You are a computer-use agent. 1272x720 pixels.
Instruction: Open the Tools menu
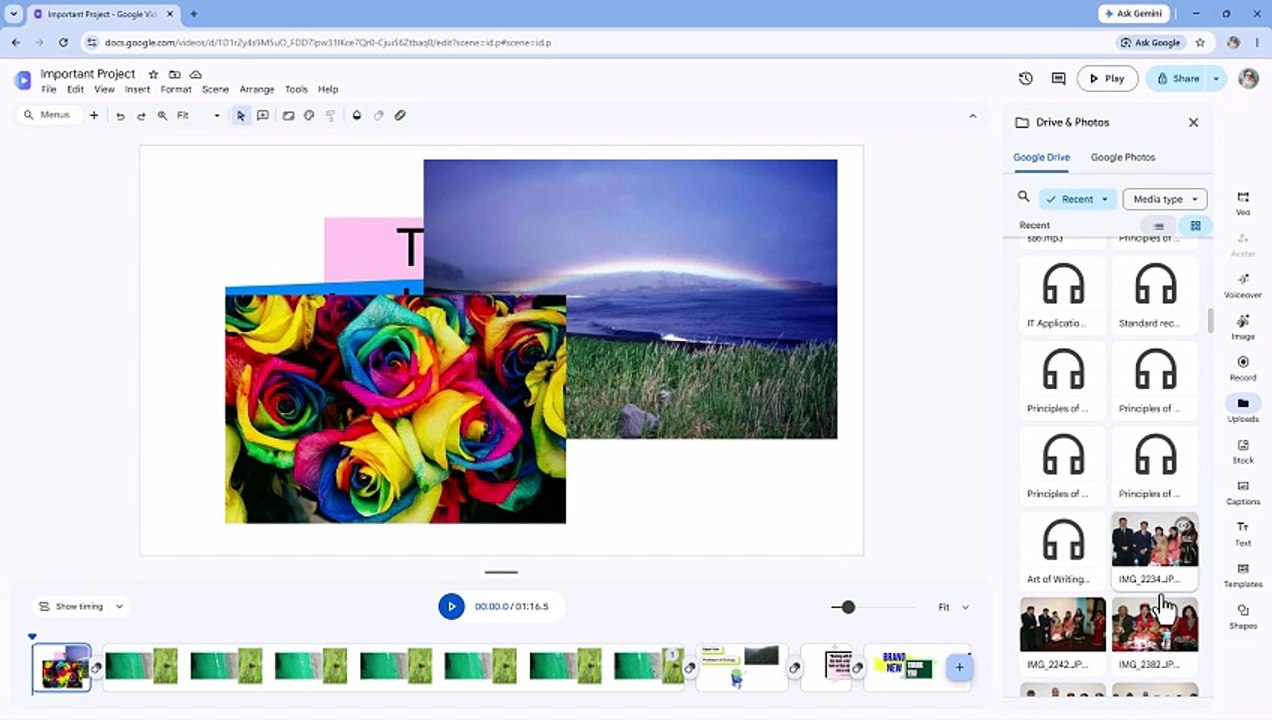coord(296,89)
